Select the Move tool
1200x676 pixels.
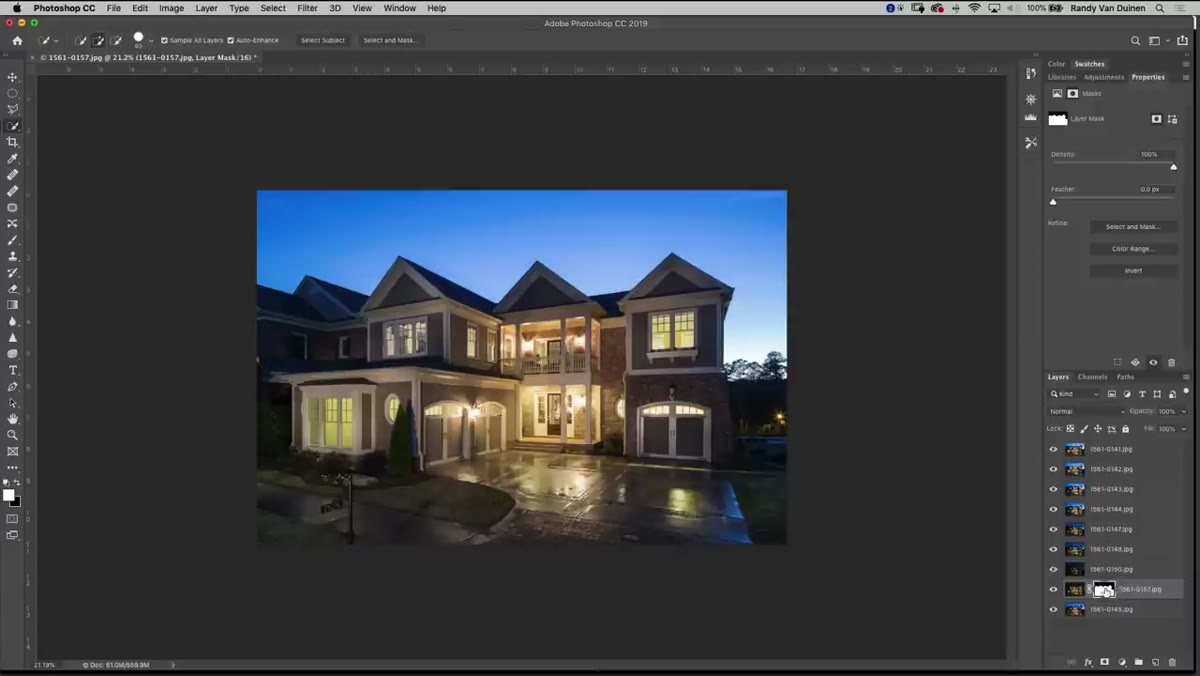(x=12, y=77)
